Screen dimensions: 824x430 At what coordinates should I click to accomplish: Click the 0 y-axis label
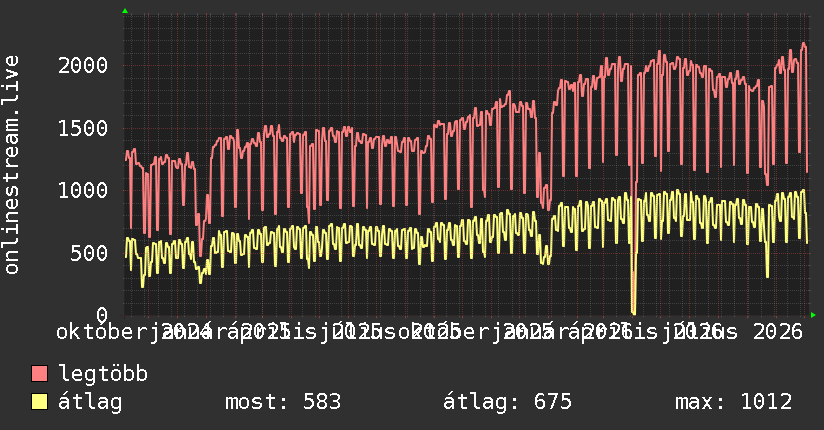tap(102, 315)
